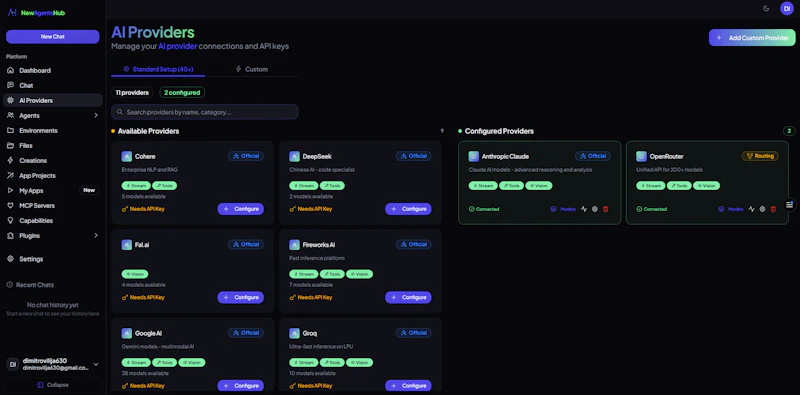Screen dimensions: 800x395
Task: Configure the Cohere provider
Action: point(241,209)
